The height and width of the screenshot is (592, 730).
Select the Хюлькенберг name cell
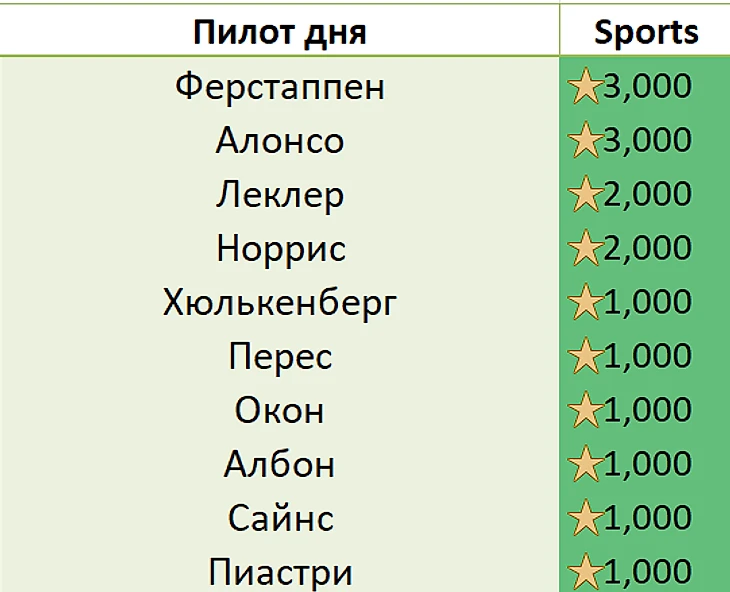click(280, 303)
